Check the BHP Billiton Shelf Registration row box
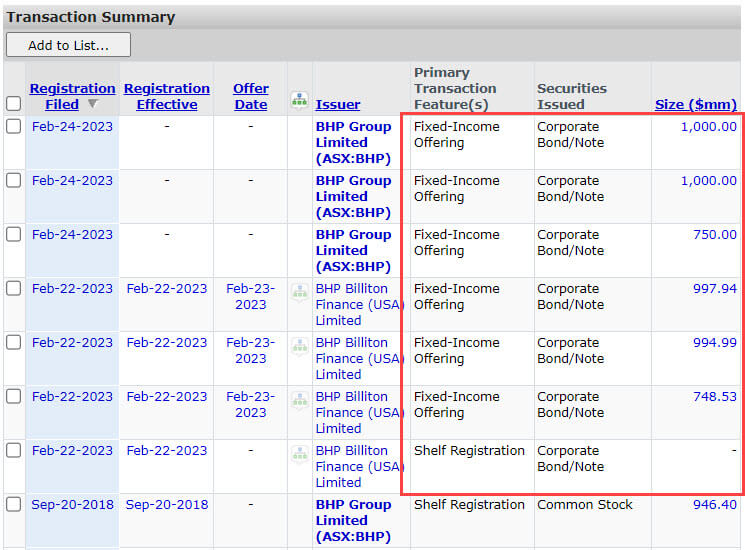The height and width of the screenshot is (550, 745). tap(14, 450)
